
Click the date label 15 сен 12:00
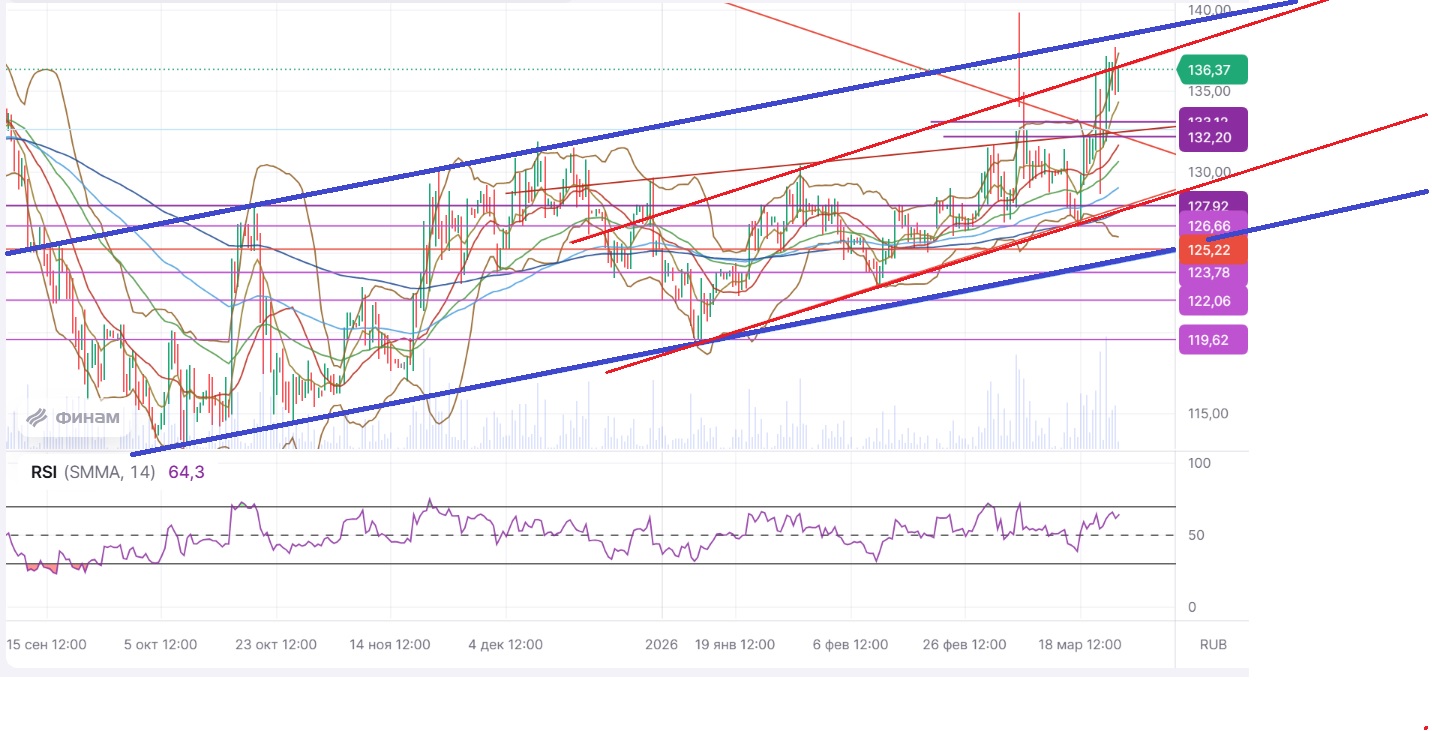pyautogui.click(x=46, y=645)
